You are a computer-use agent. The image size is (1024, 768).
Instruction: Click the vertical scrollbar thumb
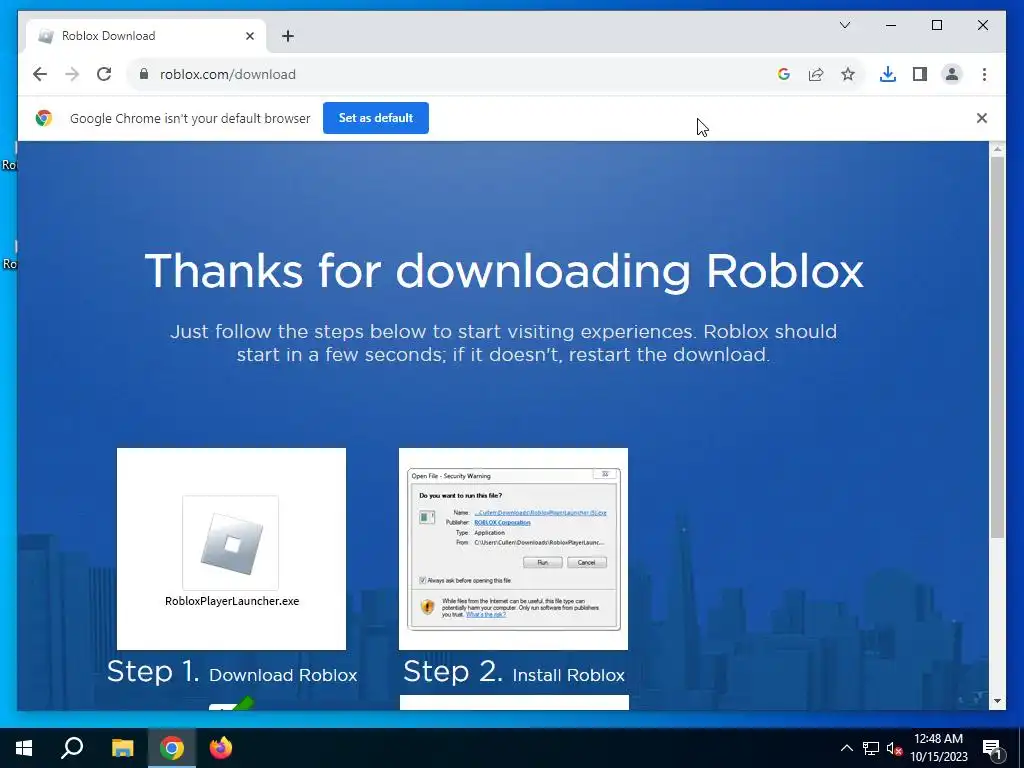[997, 347]
